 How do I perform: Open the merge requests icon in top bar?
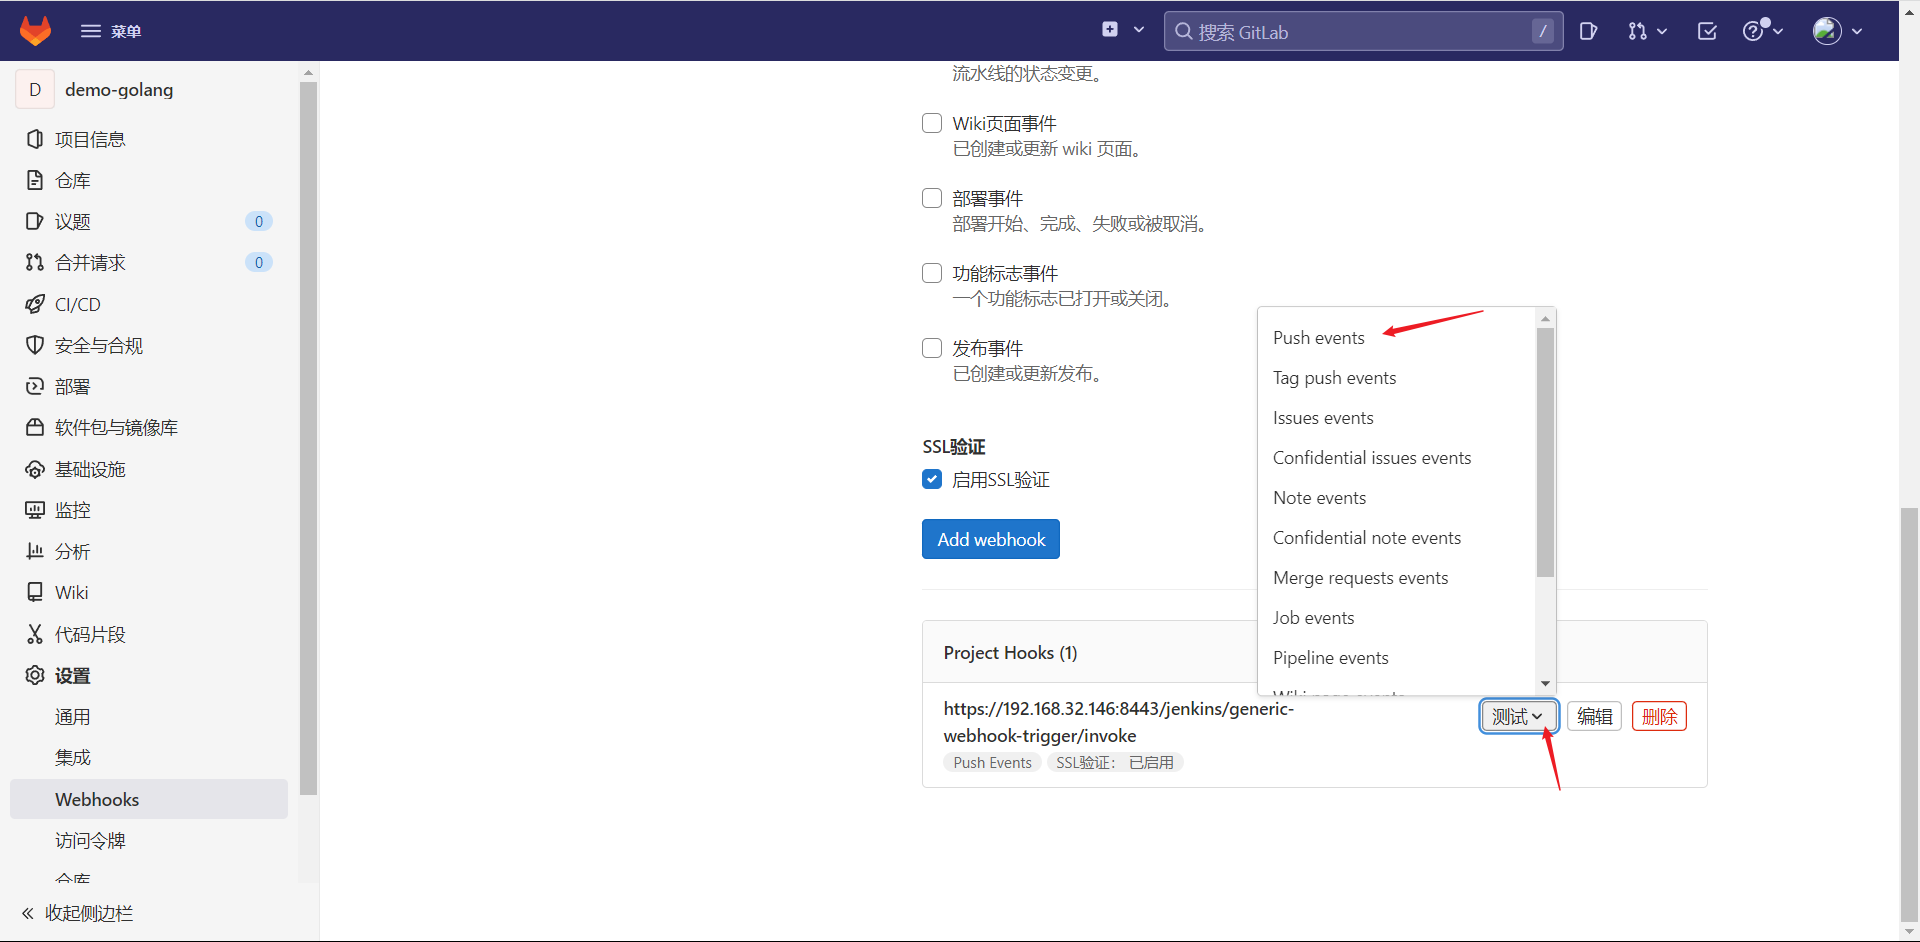(1637, 31)
